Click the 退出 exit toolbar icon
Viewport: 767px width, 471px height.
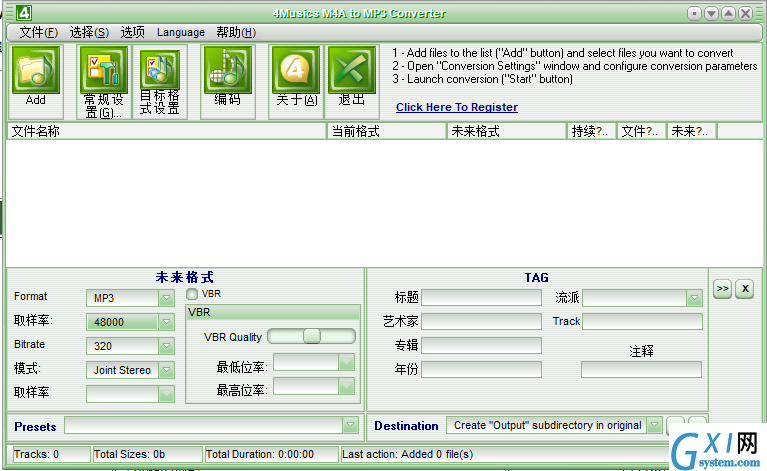click(x=352, y=70)
